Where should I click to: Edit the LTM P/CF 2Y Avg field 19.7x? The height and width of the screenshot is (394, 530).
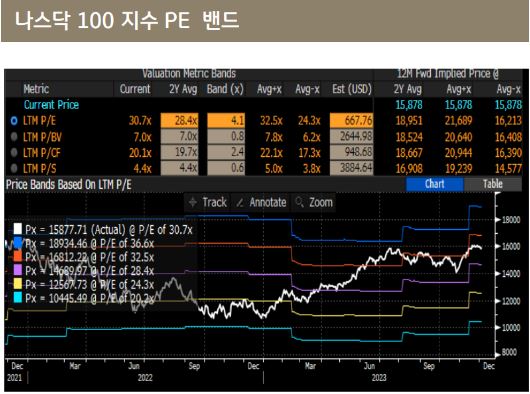click(x=179, y=152)
